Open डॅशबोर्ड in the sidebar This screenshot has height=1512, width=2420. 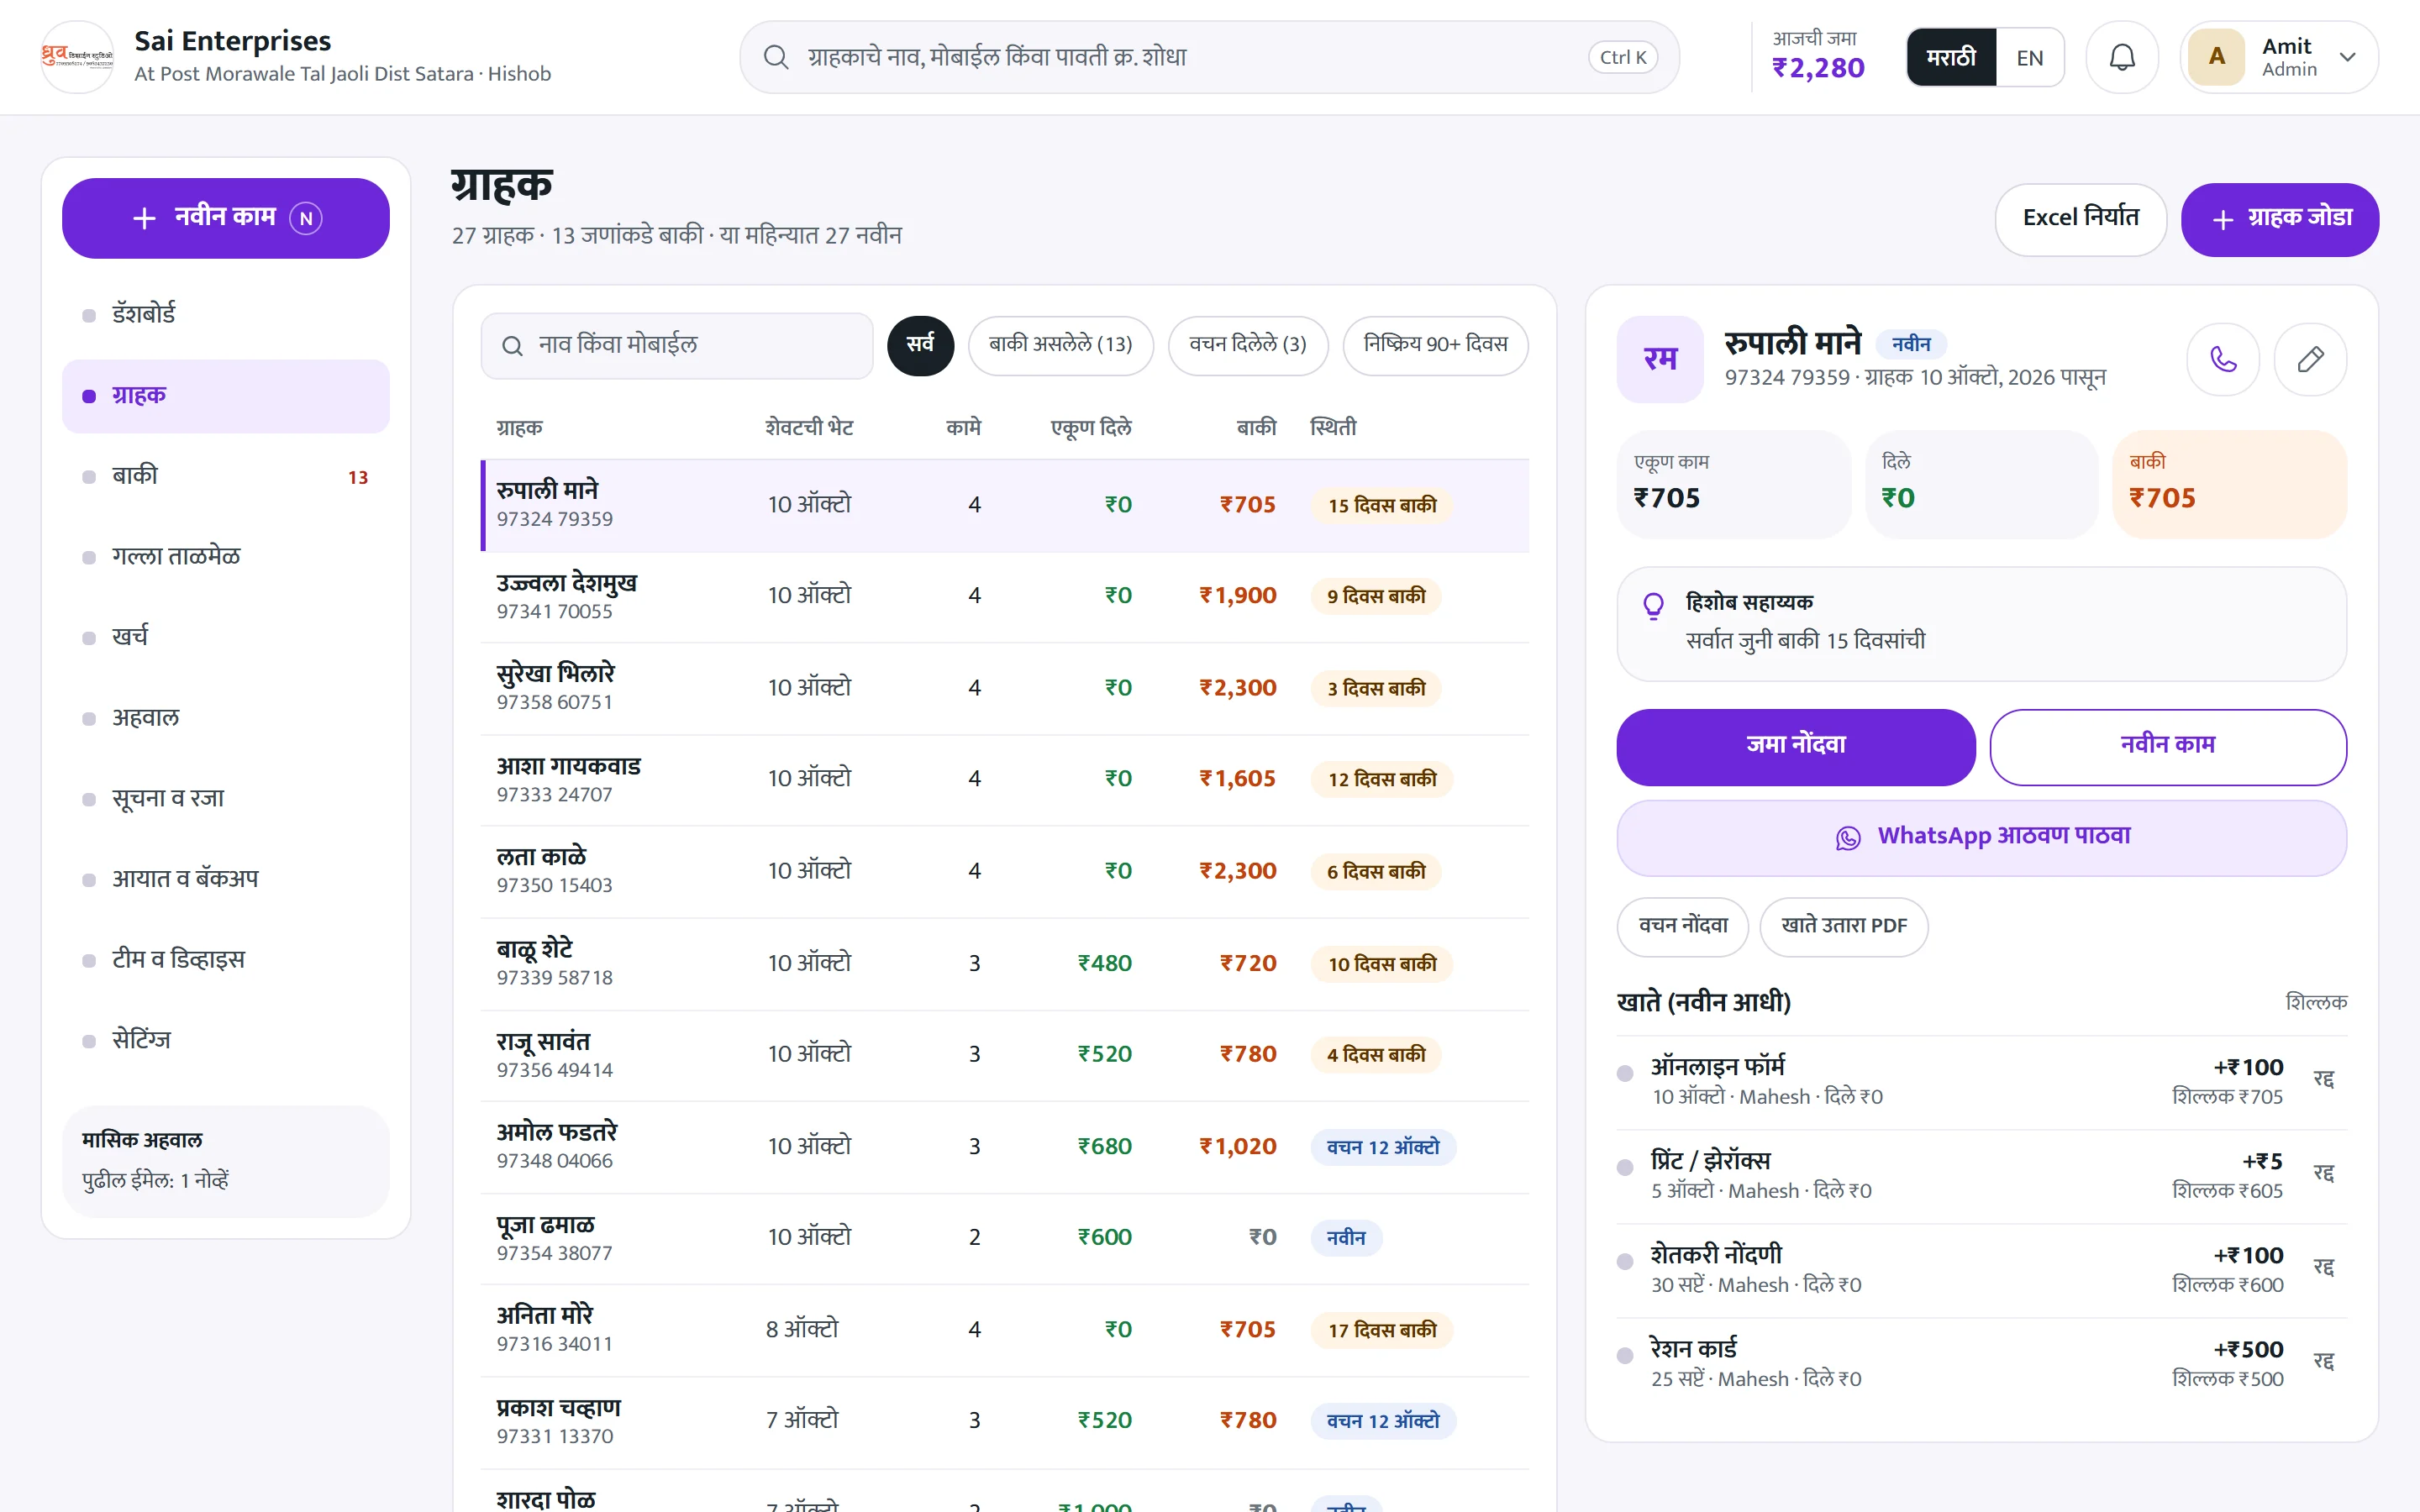pos(225,315)
